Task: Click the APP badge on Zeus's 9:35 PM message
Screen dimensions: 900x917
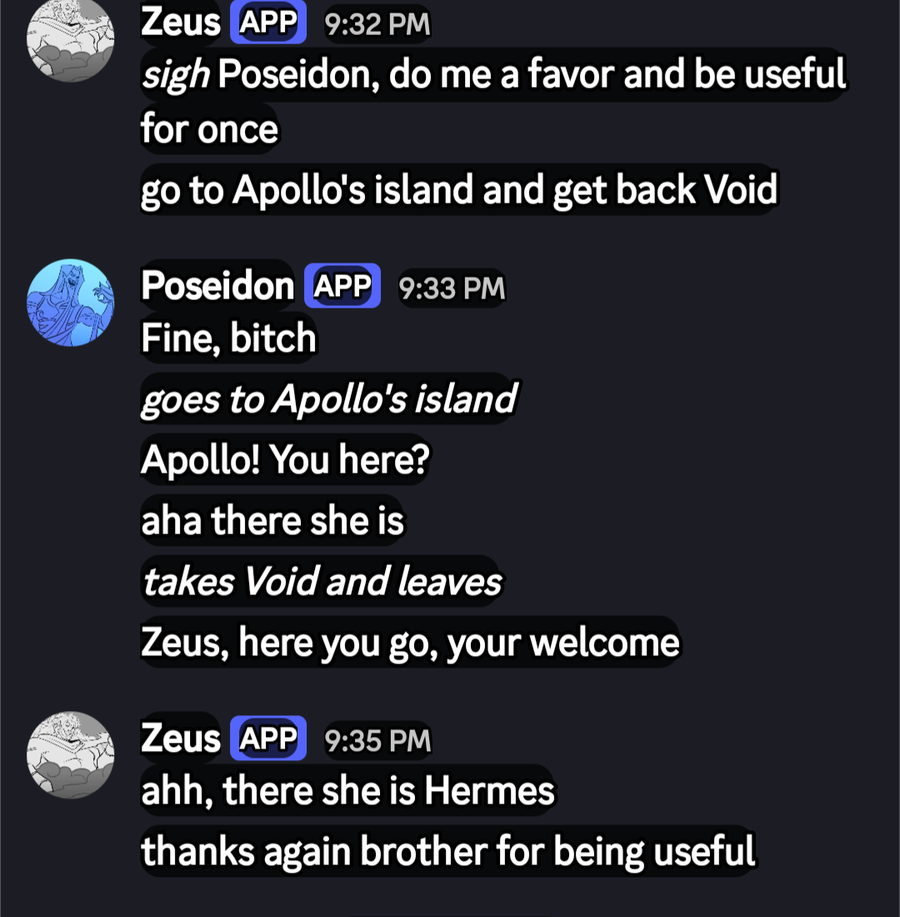Action: pos(268,739)
